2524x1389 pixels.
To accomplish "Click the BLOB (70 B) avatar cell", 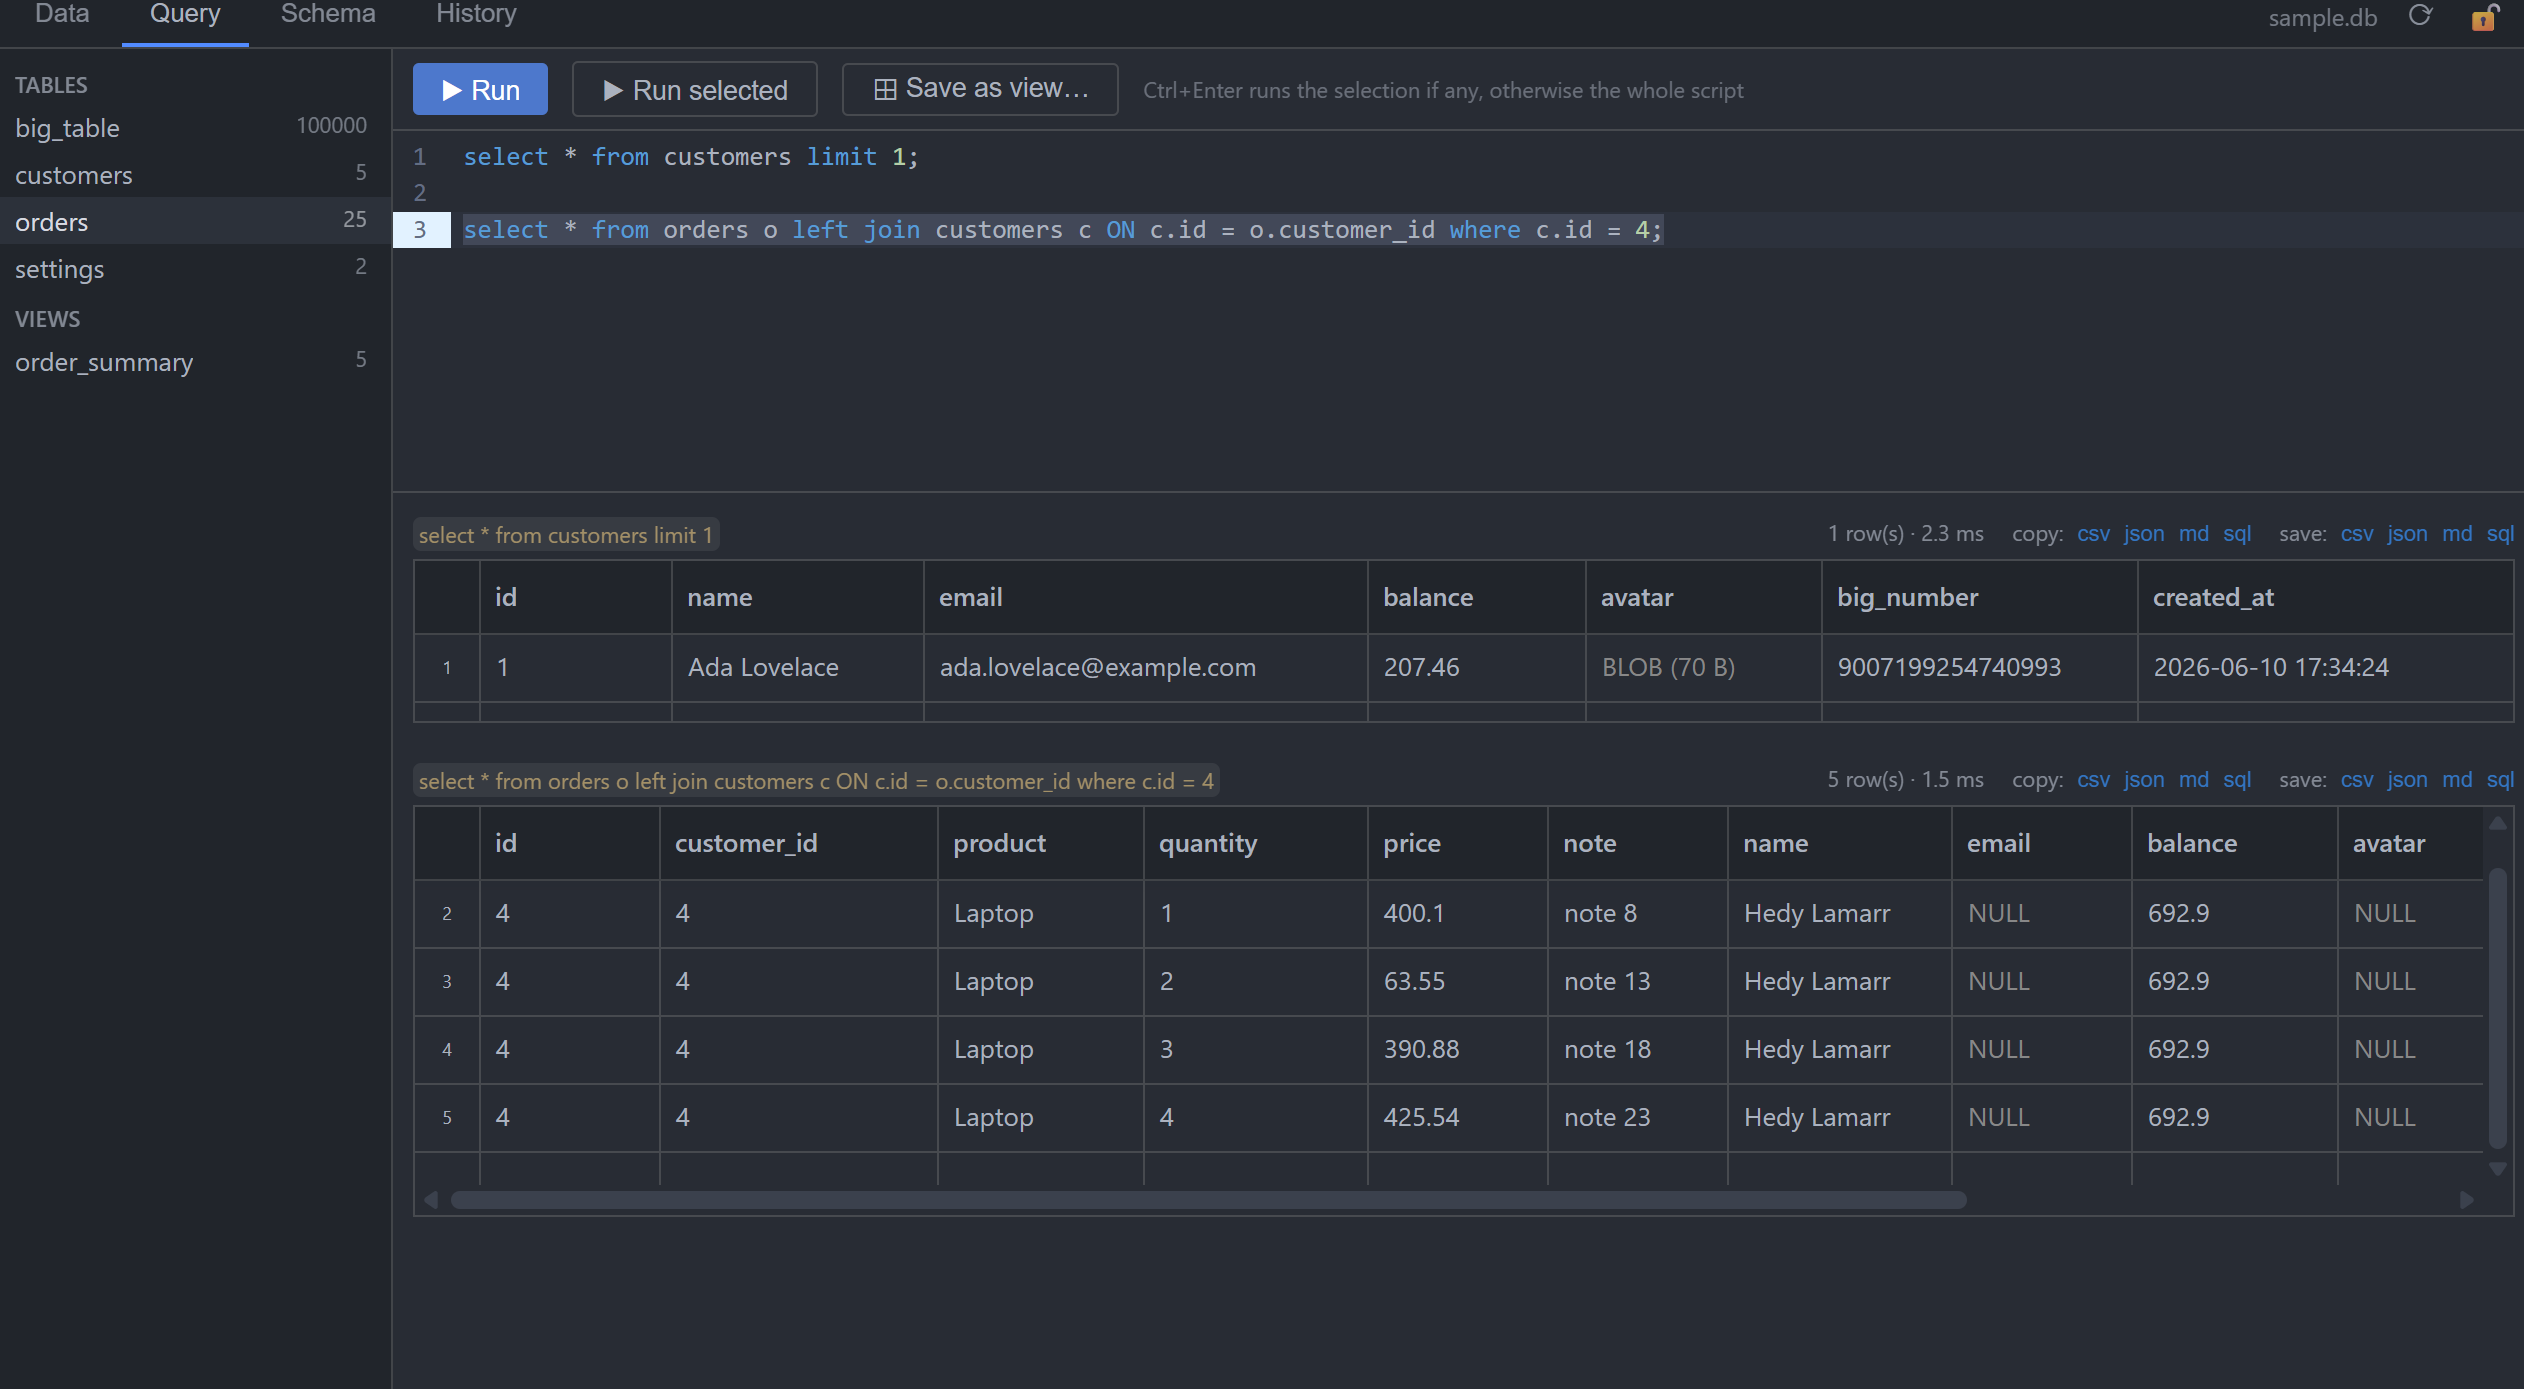I will 1703,667.
